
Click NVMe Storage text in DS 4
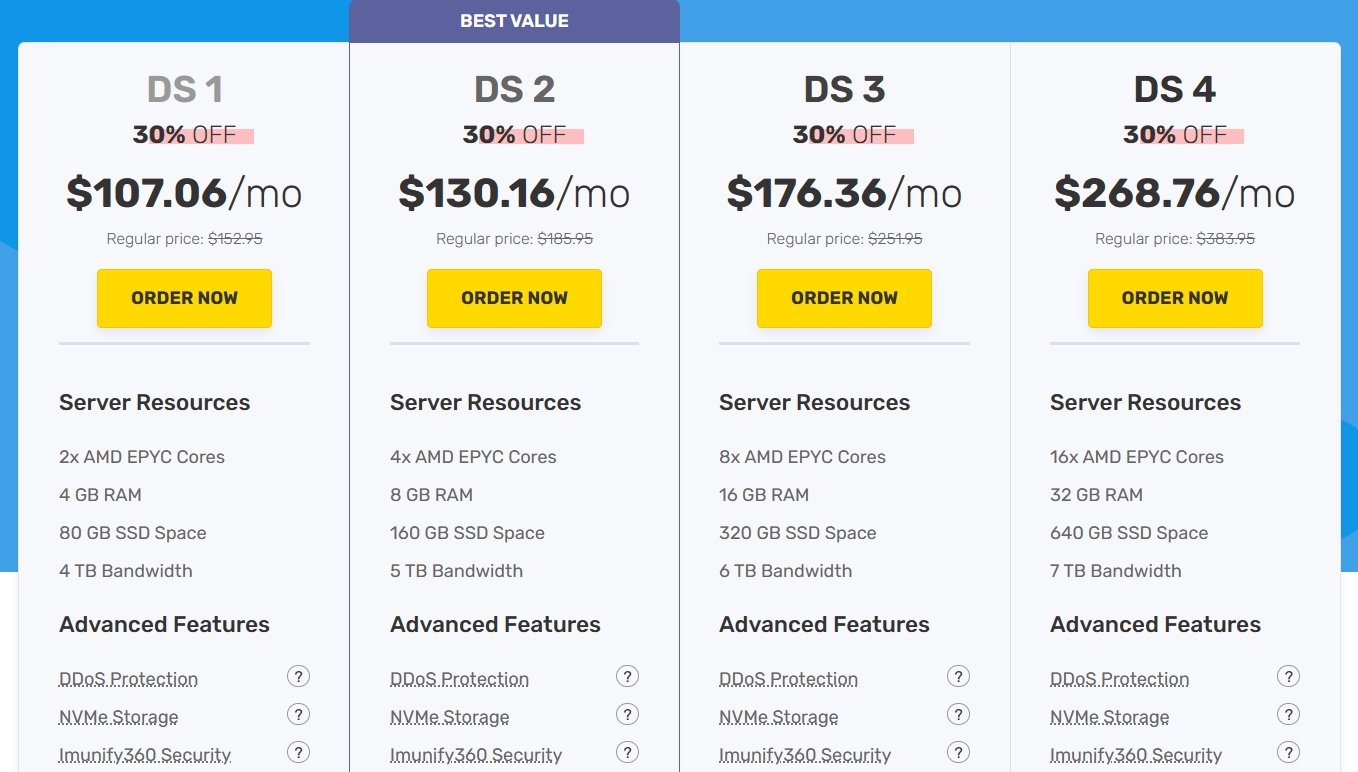click(1109, 717)
